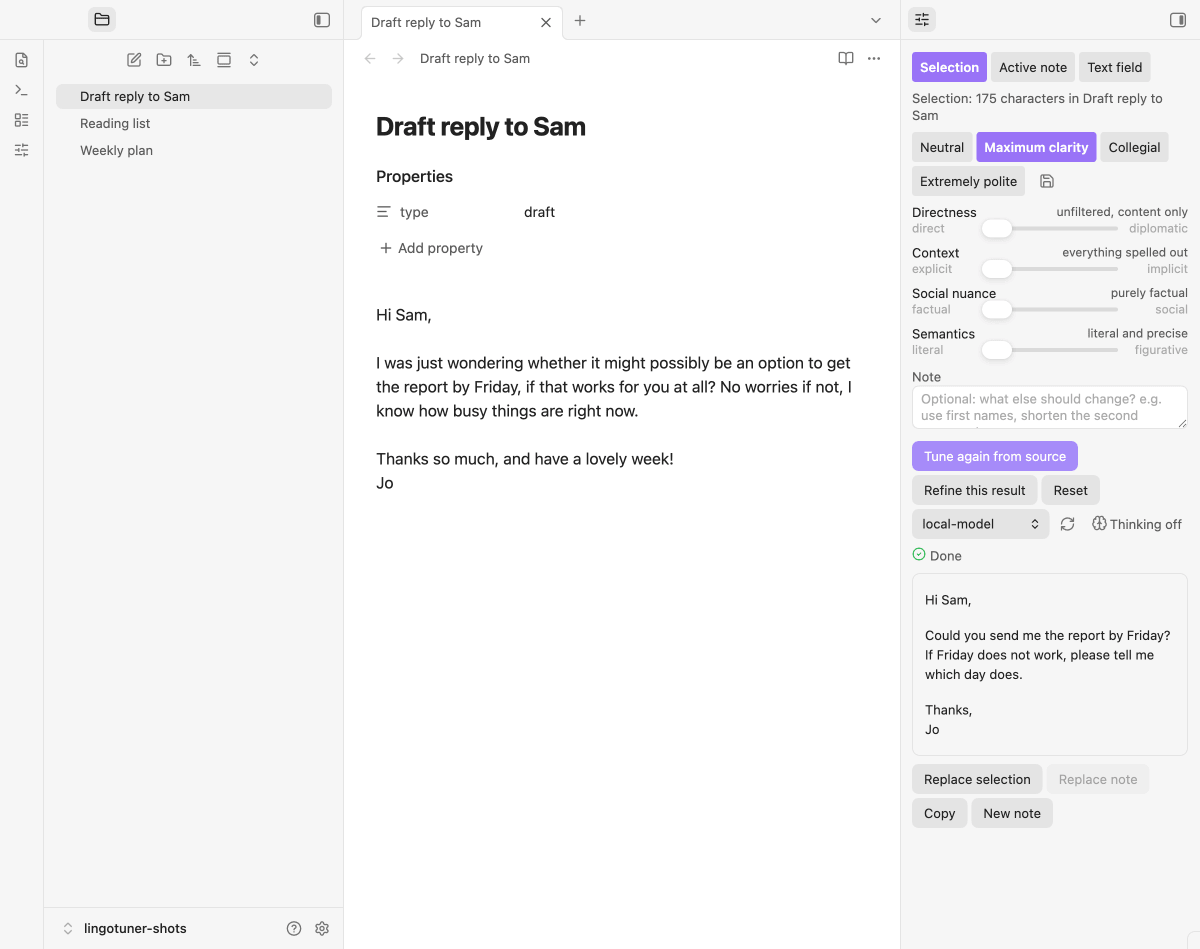Choose the Maximum clarity preset
Viewport: 1200px width, 949px height.
[x=1036, y=147]
